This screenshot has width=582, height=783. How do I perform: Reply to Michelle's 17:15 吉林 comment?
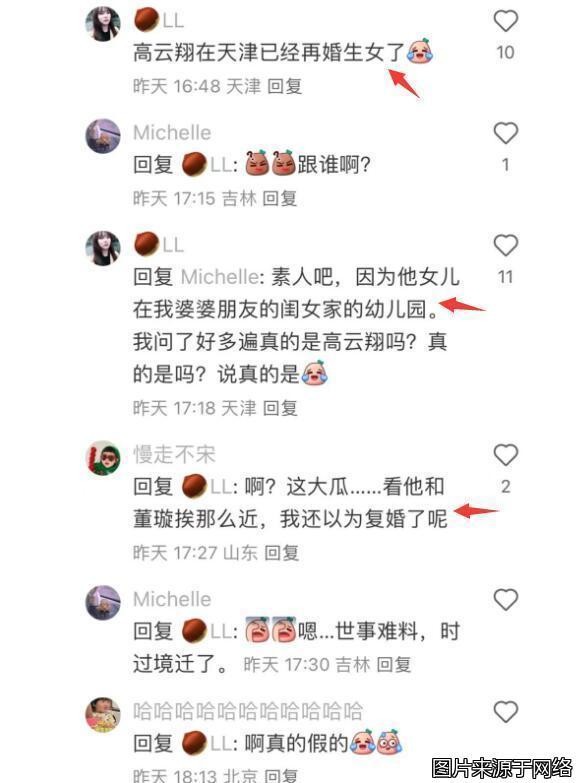tap(280, 198)
